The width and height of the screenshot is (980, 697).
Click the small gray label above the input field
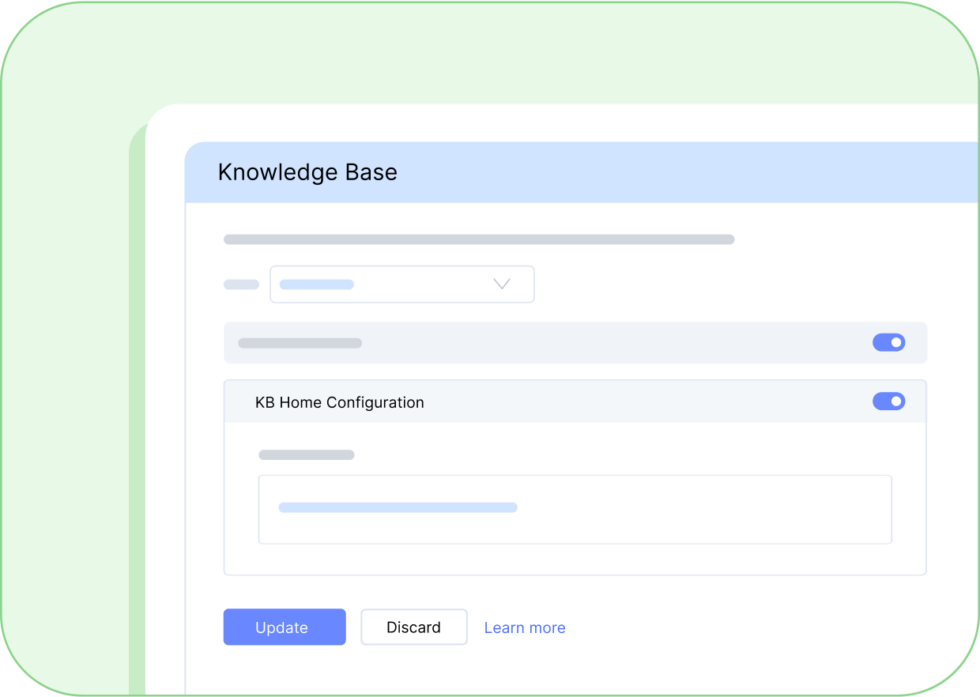(305, 454)
